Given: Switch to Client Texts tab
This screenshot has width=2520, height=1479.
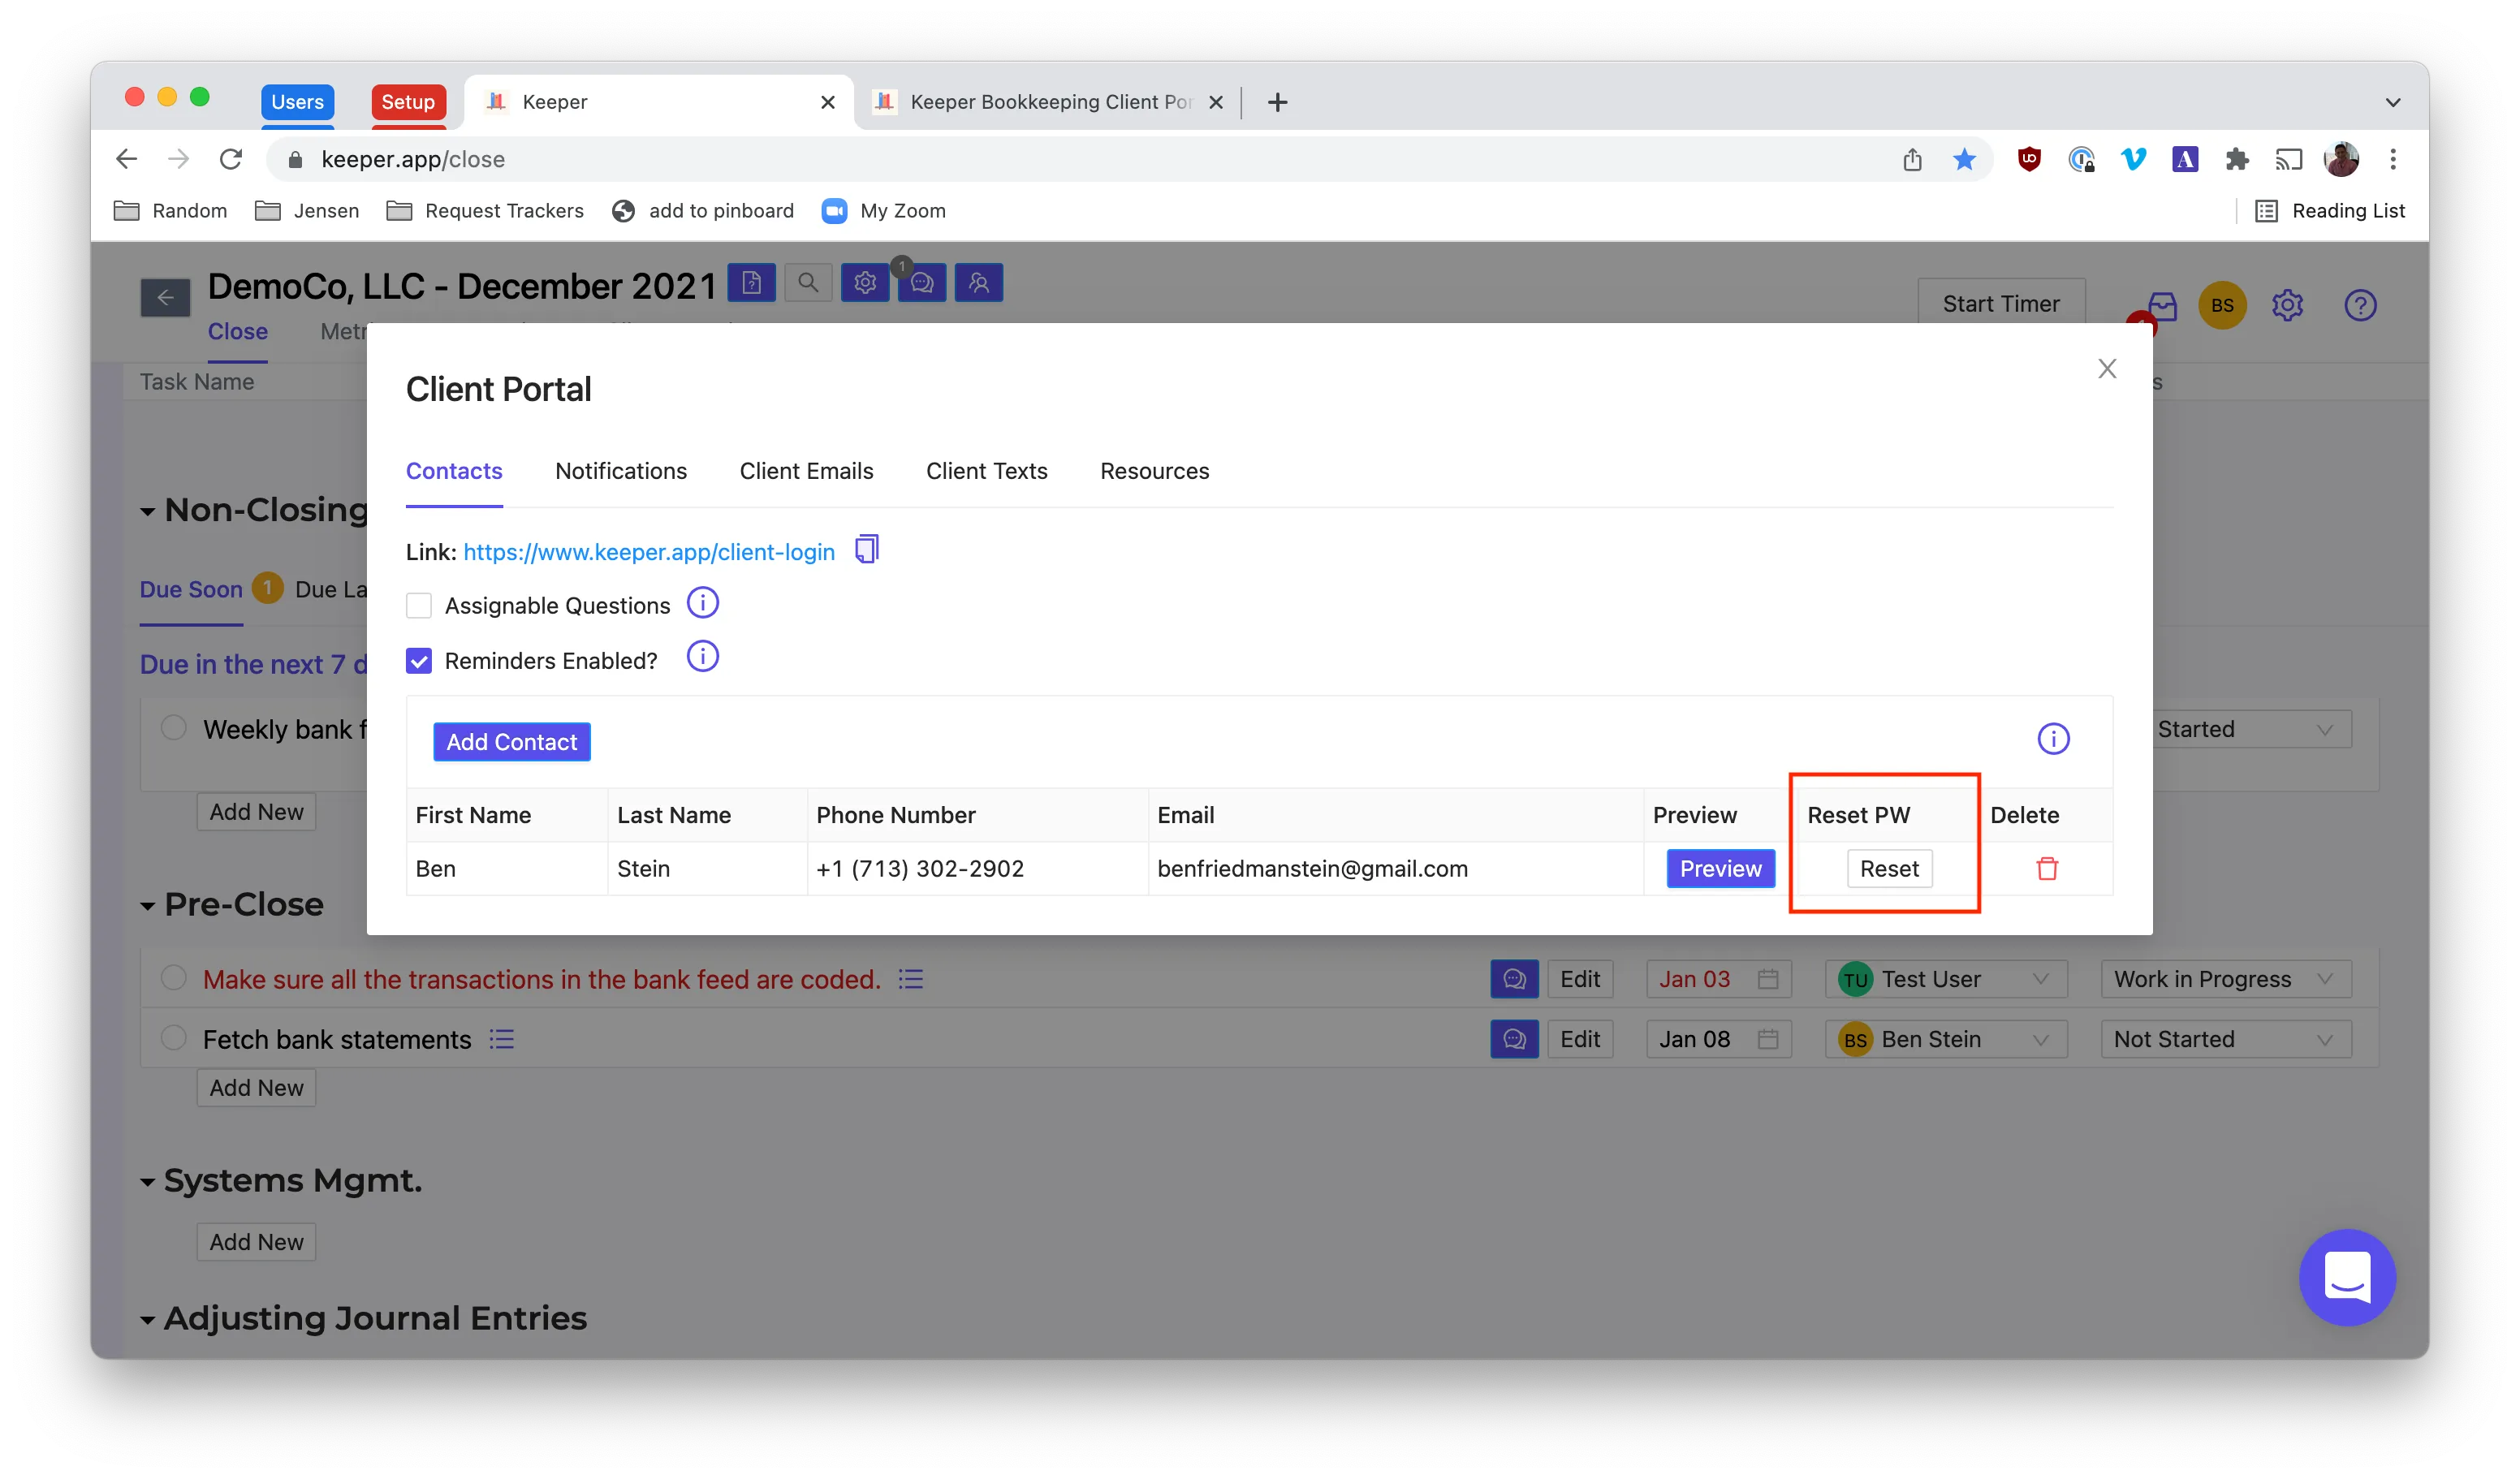Looking at the screenshot, I should click(986, 471).
